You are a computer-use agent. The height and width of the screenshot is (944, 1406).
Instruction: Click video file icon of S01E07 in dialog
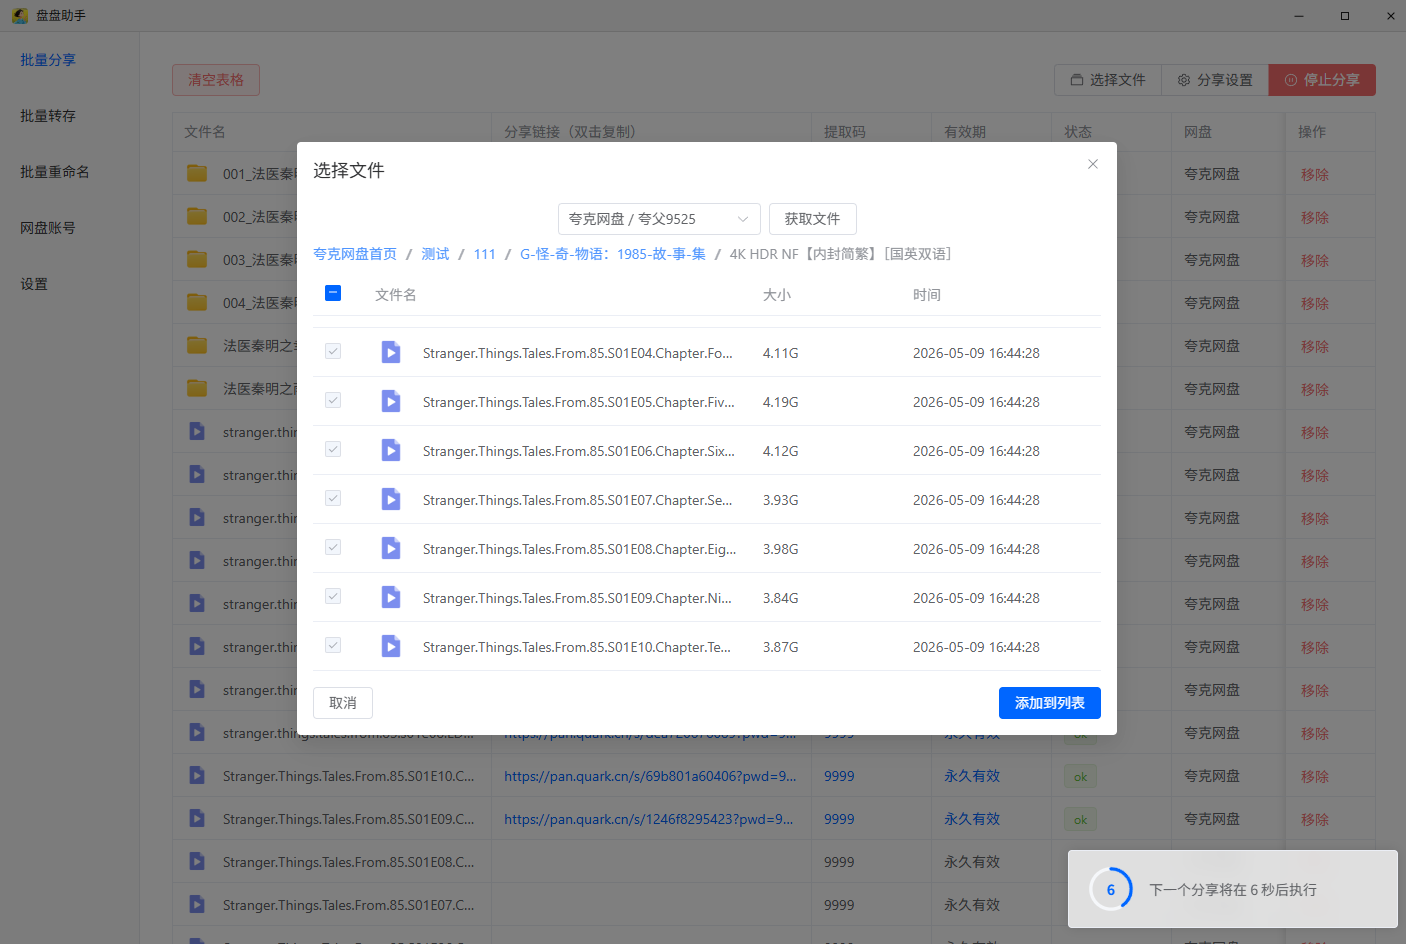391,499
